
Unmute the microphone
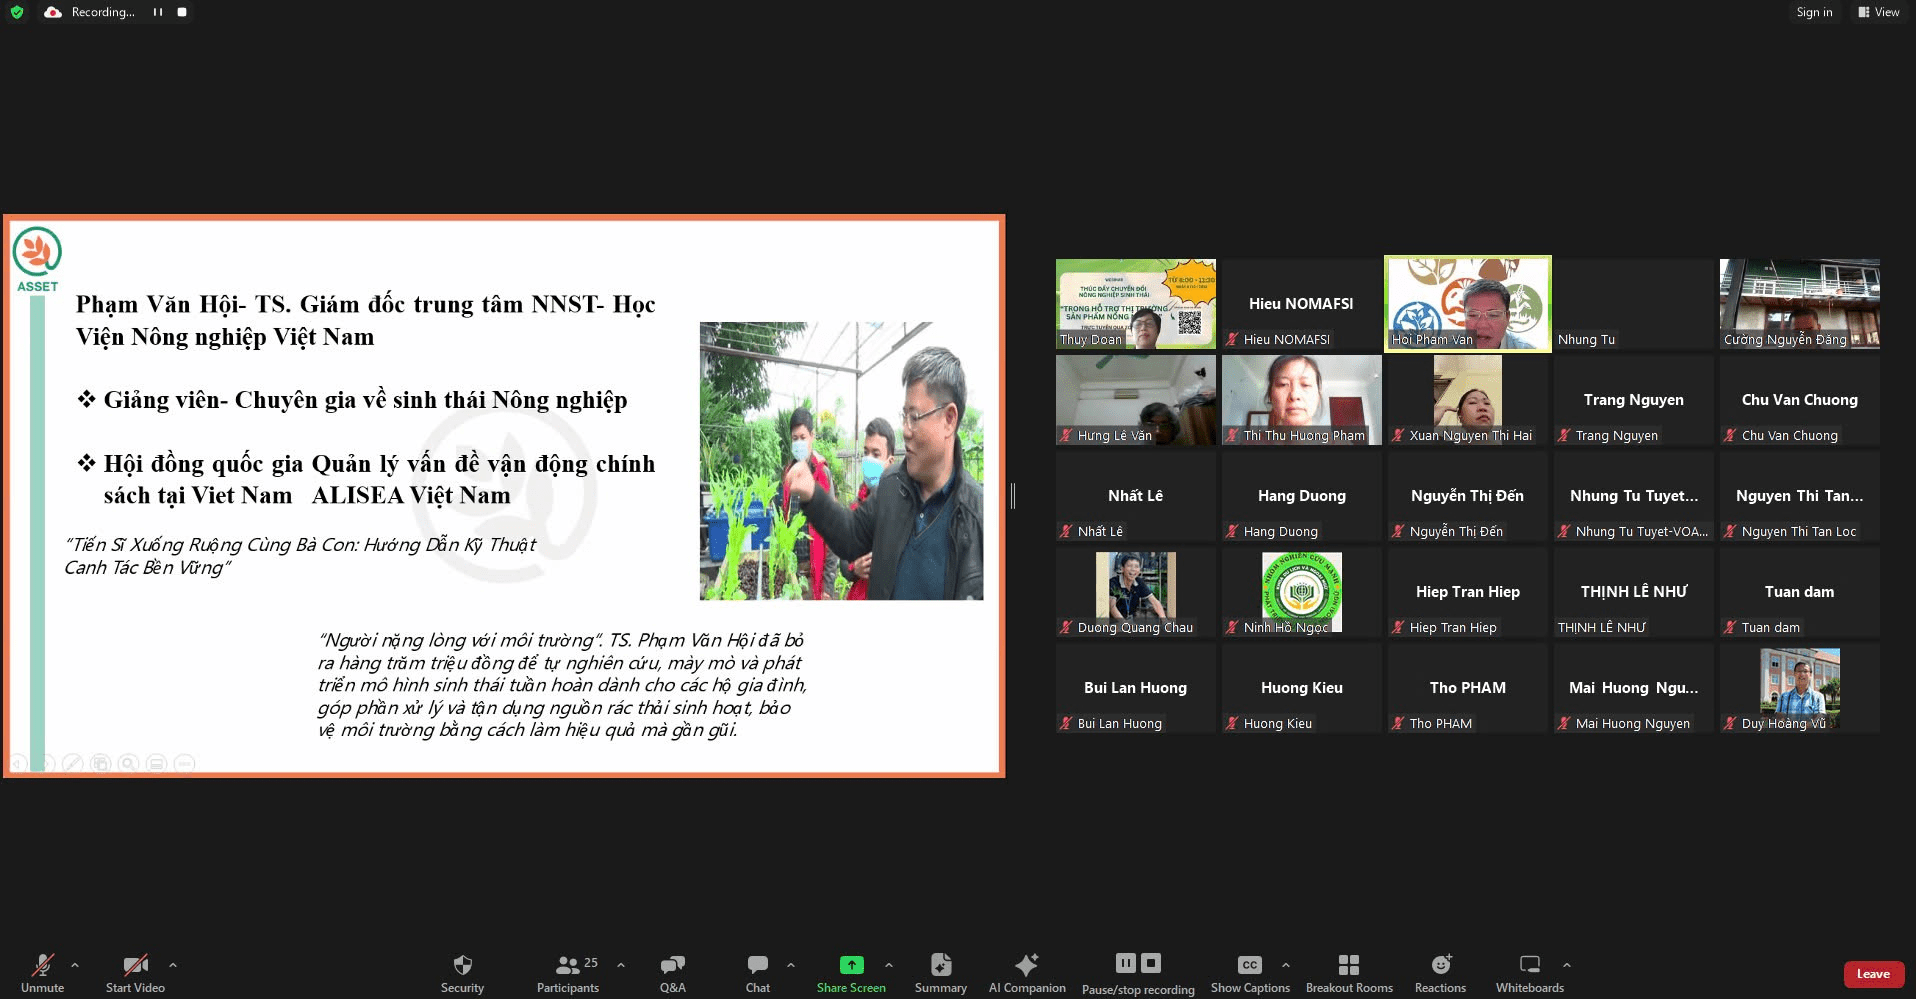tap(42, 972)
